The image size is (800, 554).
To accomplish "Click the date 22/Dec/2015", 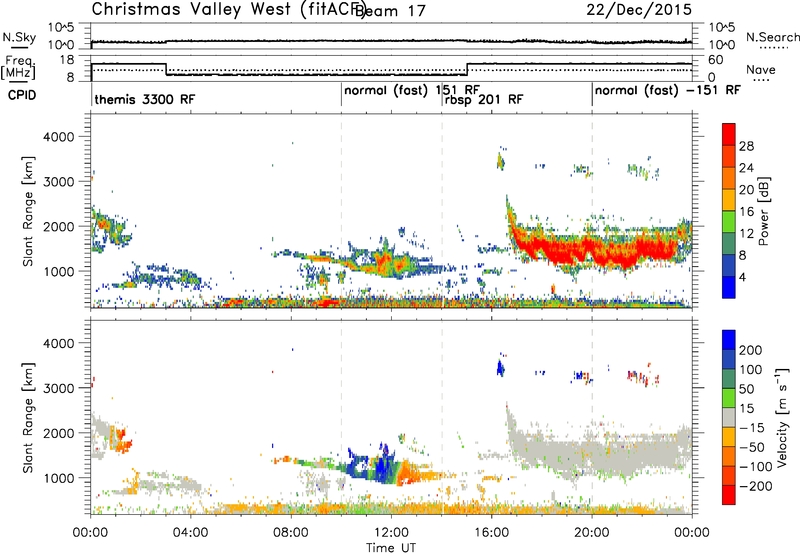I will coord(639,10).
